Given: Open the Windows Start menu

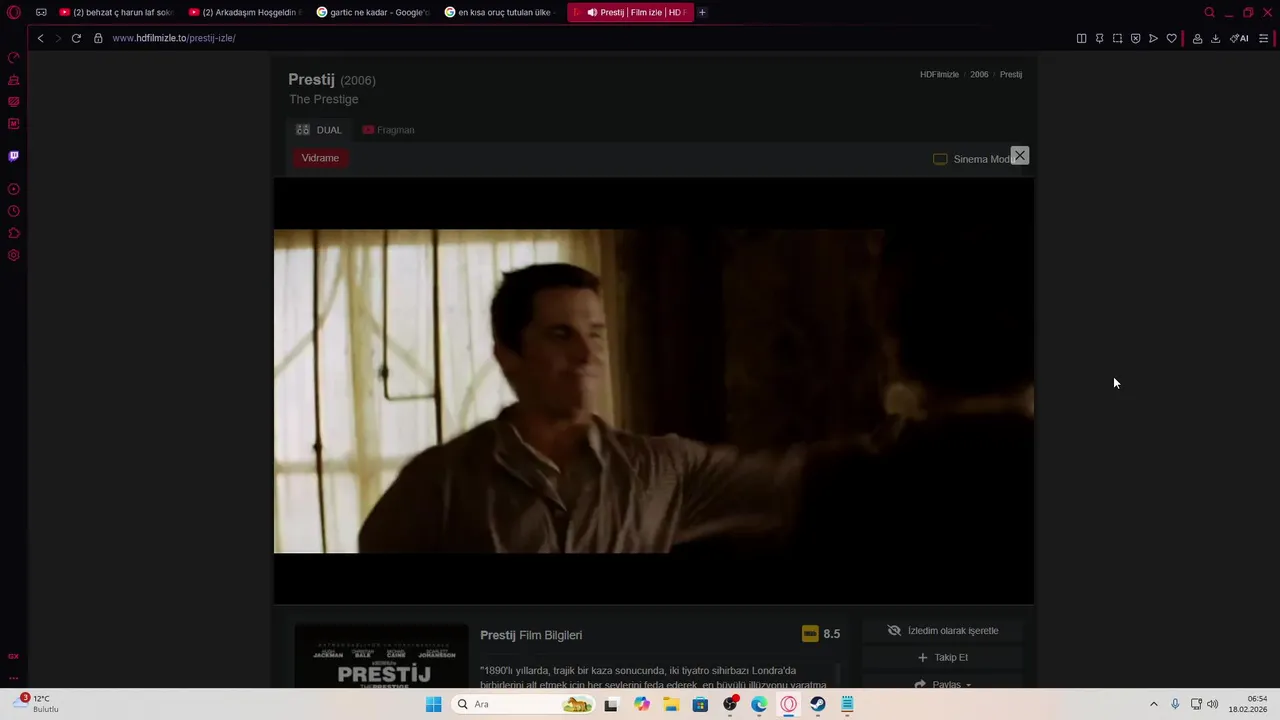Looking at the screenshot, I should (x=433, y=704).
